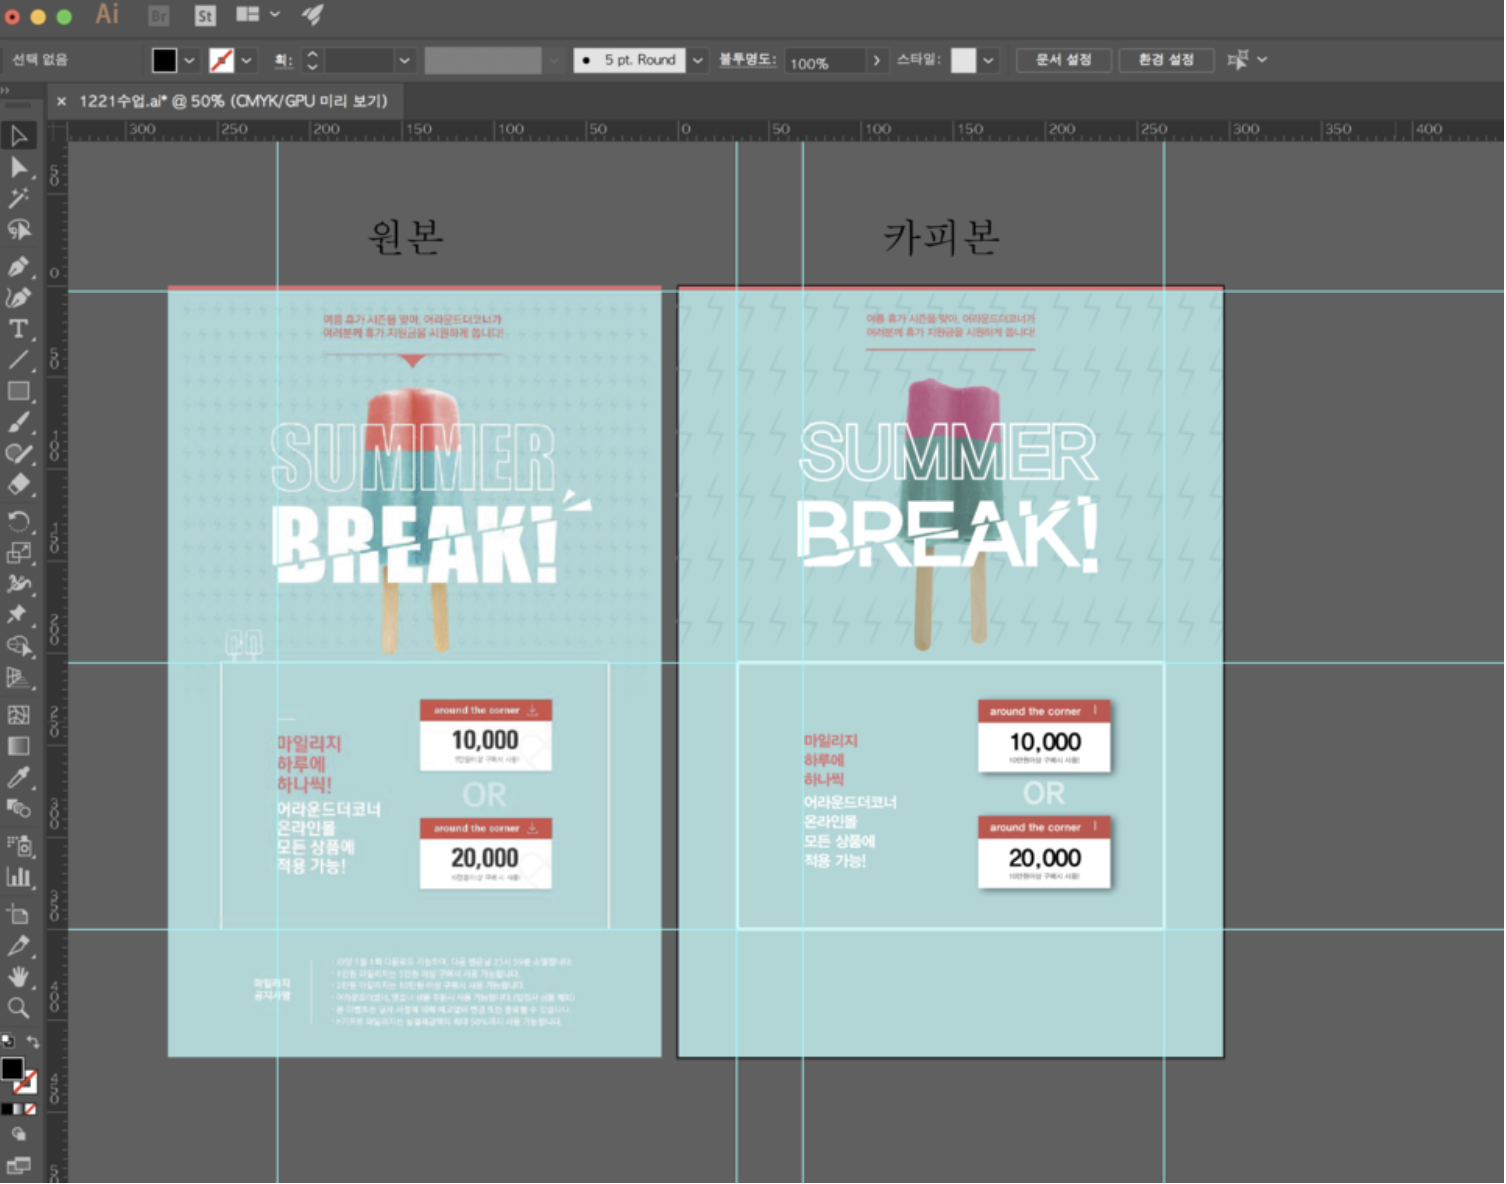Click the control bar stroke swatch

pos(221,60)
